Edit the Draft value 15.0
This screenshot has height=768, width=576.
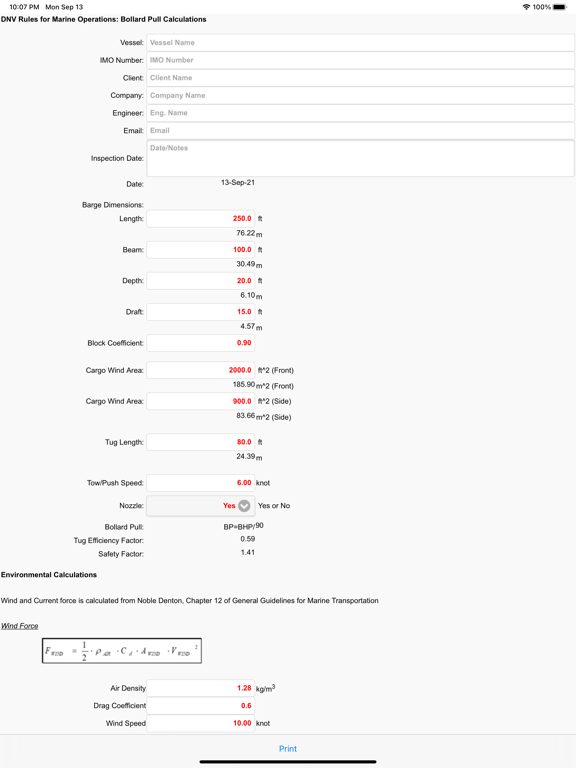click(x=200, y=312)
